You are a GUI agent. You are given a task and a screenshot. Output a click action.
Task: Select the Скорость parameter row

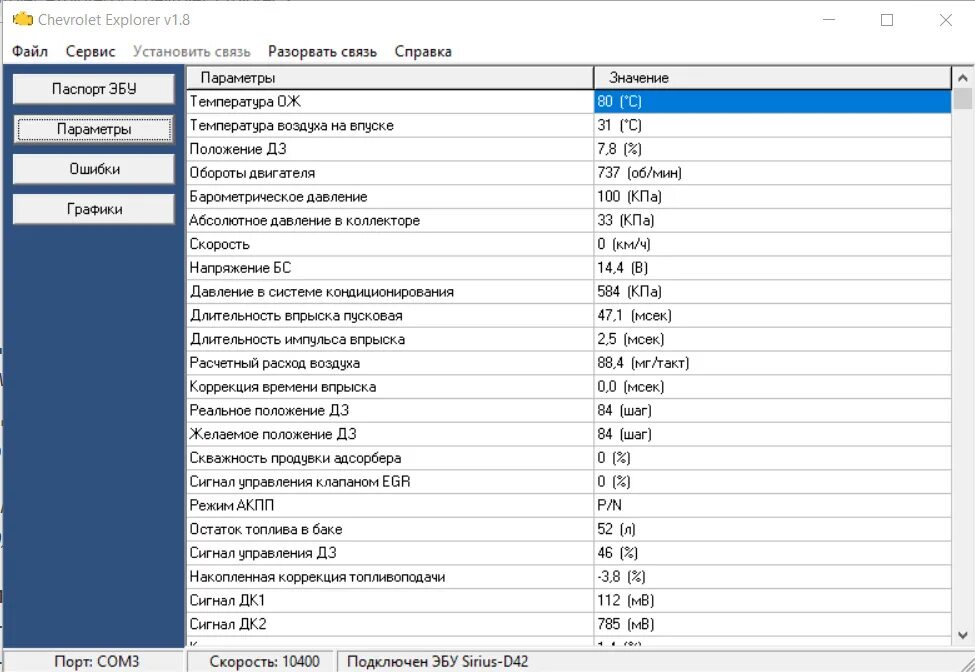[569, 244]
